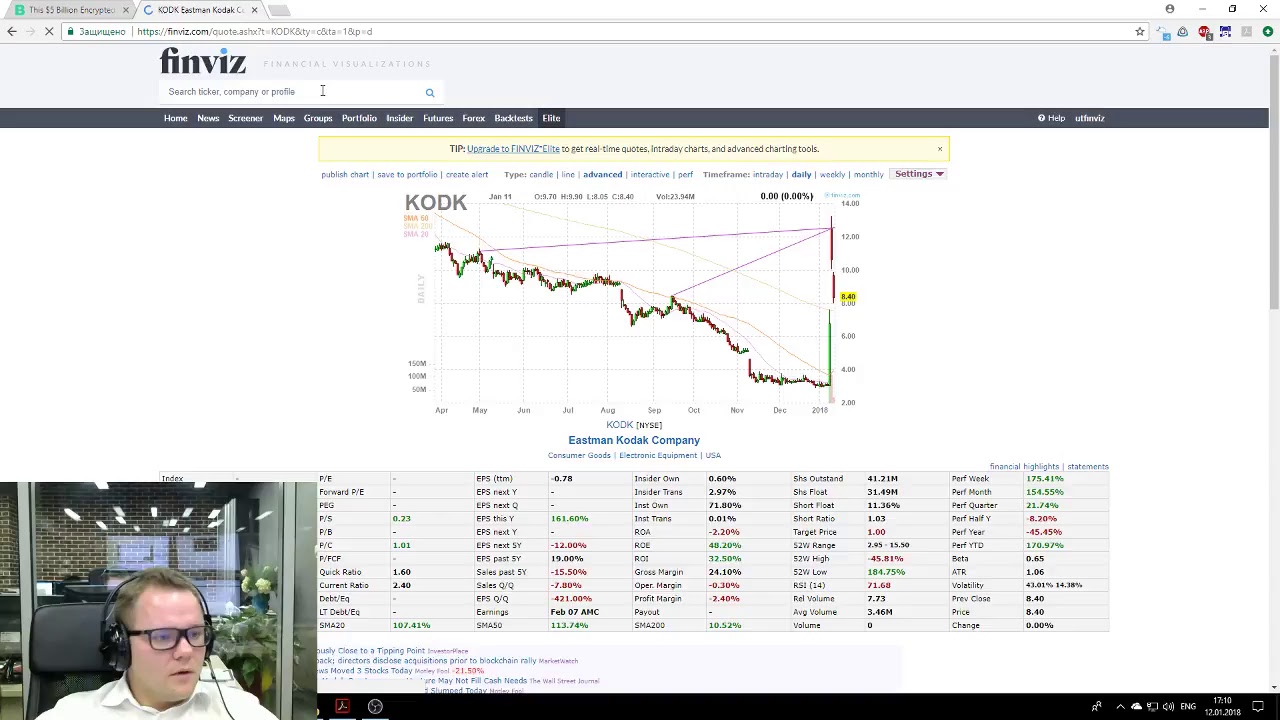The width and height of the screenshot is (1280, 720).
Task: Open the round dark taskbar app icon
Action: [x=375, y=707]
